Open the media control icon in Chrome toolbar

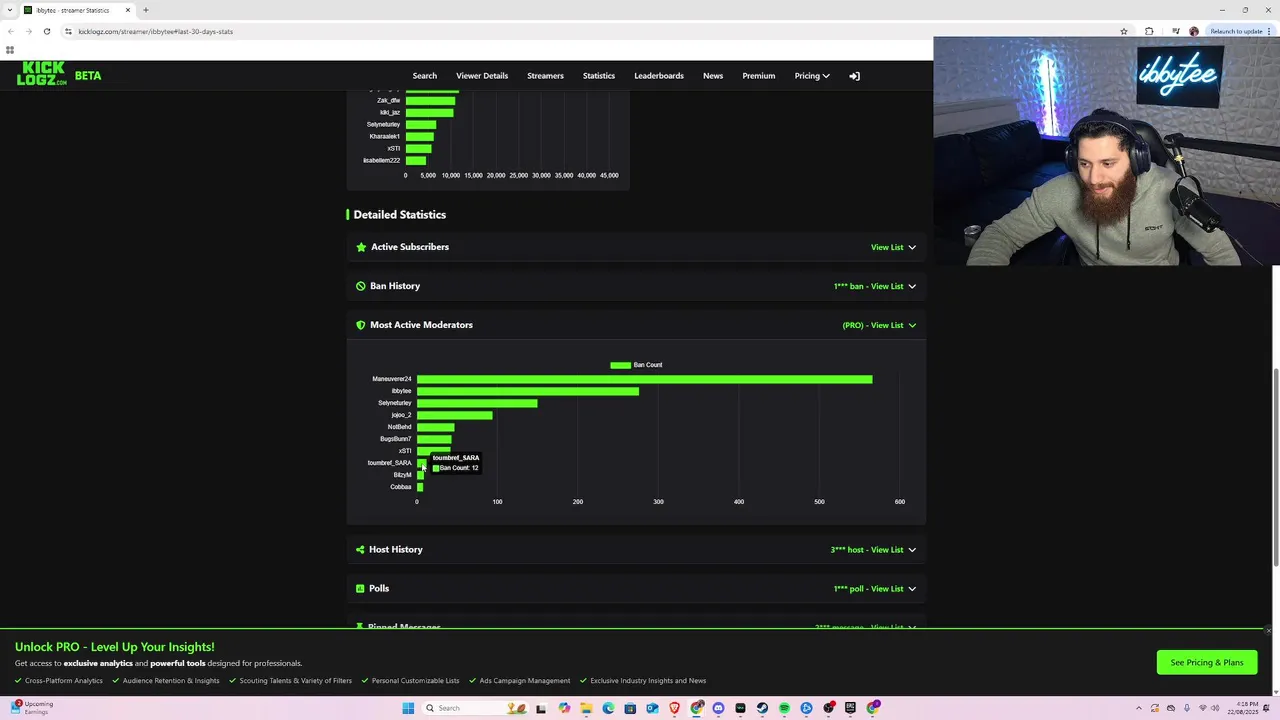click(x=1175, y=31)
